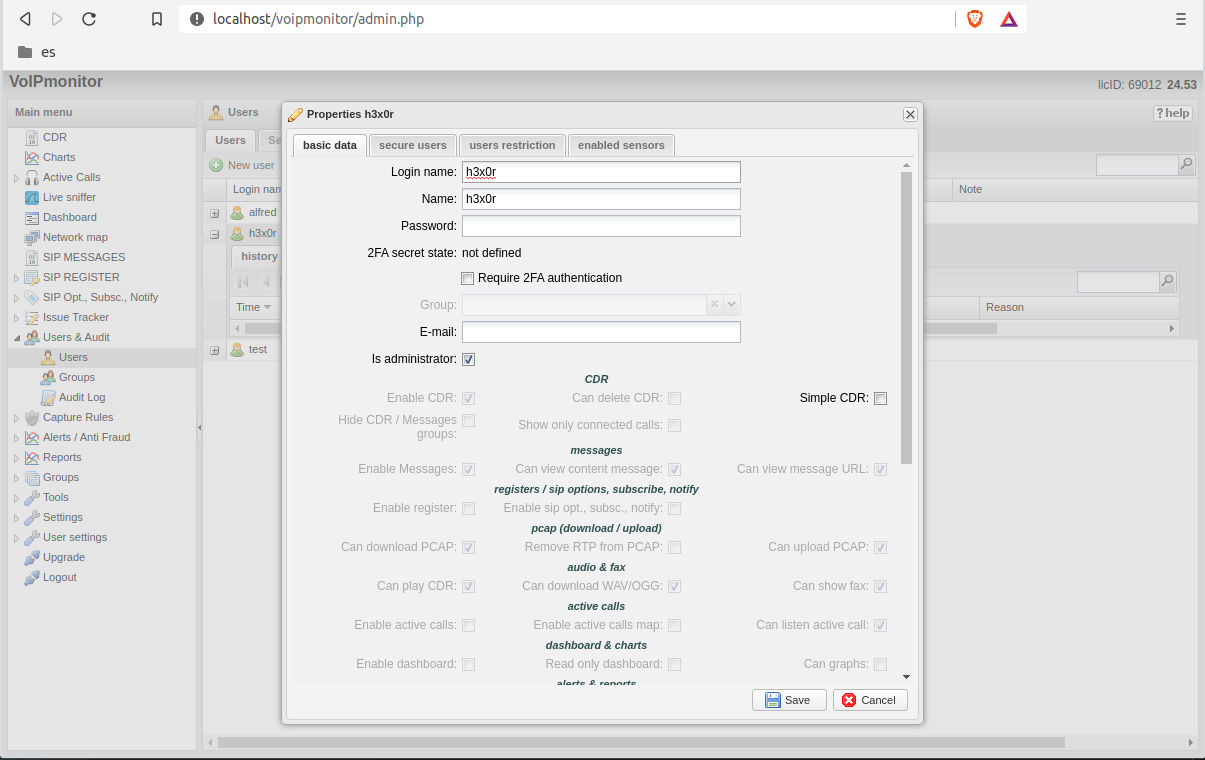
Task: Open the enabled sensors tab
Action: pyautogui.click(x=621, y=144)
